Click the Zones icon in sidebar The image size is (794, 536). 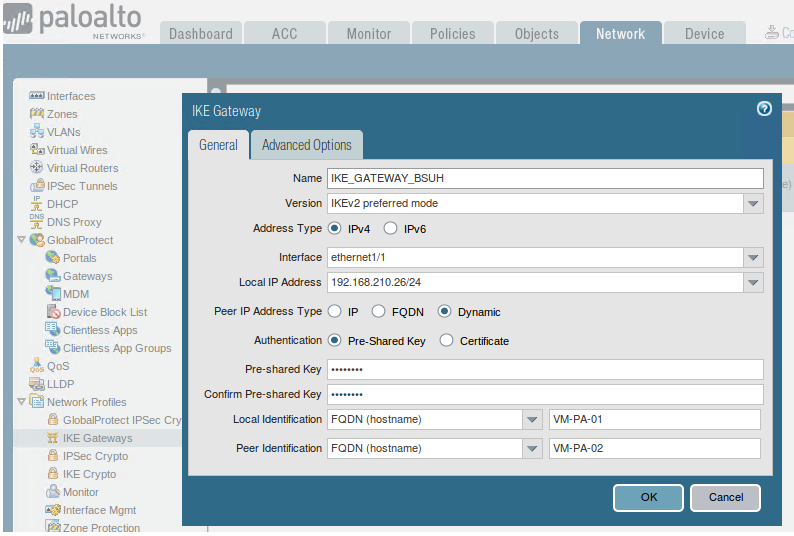[x=37, y=114]
